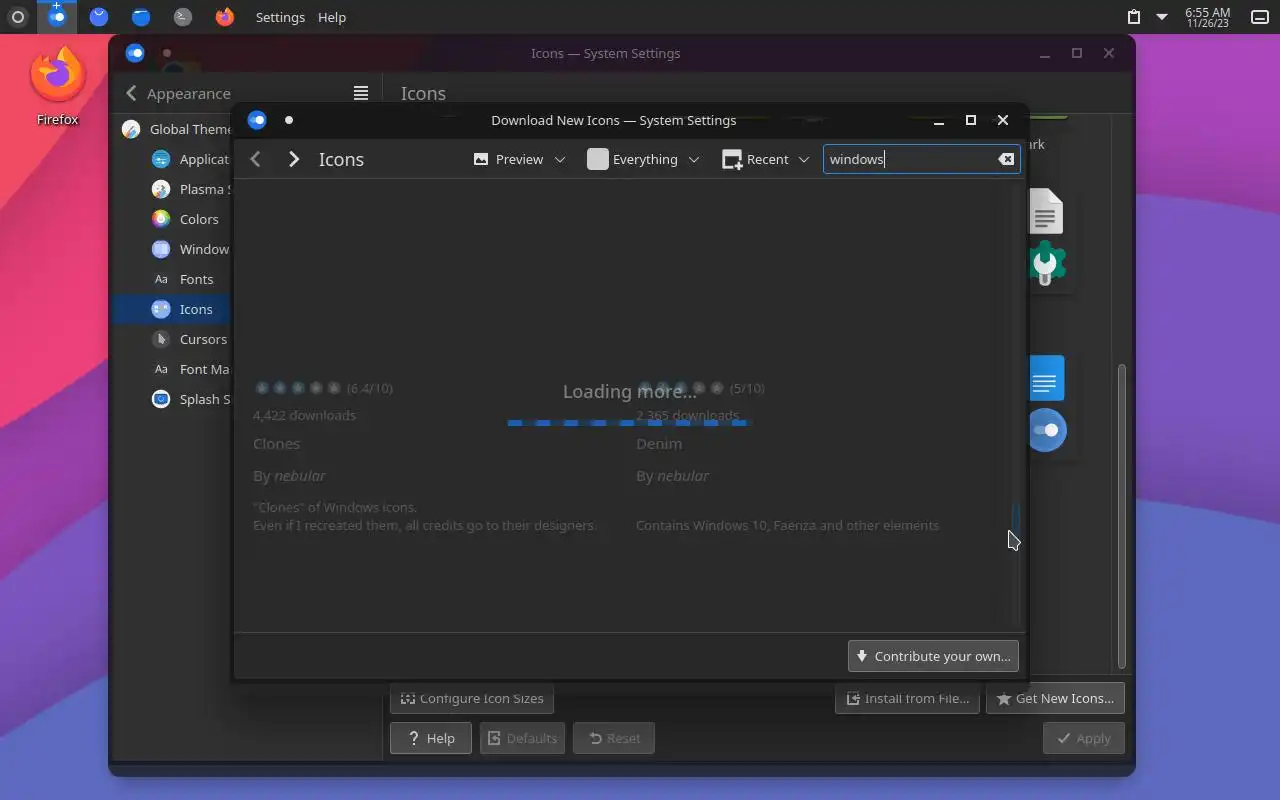The width and height of the screenshot is (1280, 800).
Task: Open Dolphin file manager from panel
Action: [141, 17]
